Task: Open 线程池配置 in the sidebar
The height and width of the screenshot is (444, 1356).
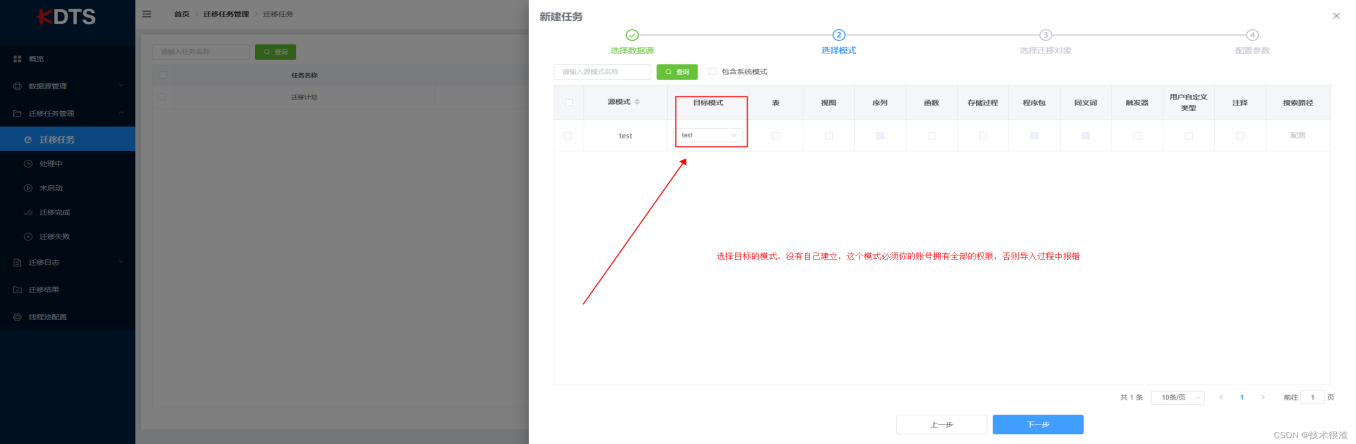Action: [67, 317]
